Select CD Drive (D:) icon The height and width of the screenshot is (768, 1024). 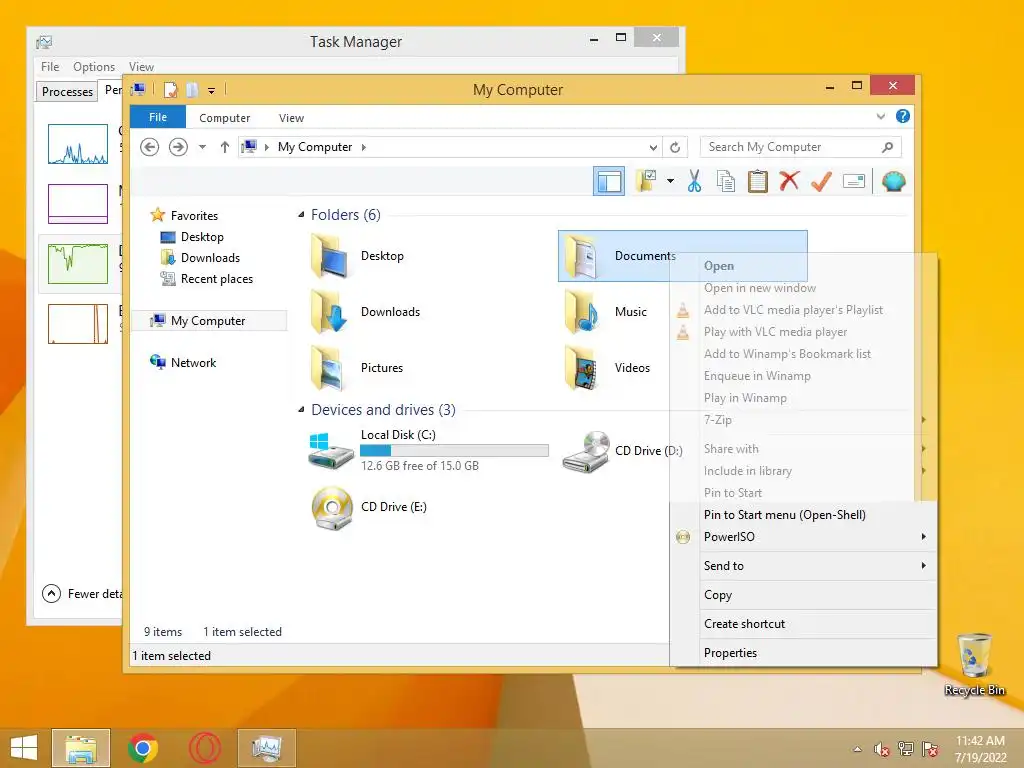point(586,451)
